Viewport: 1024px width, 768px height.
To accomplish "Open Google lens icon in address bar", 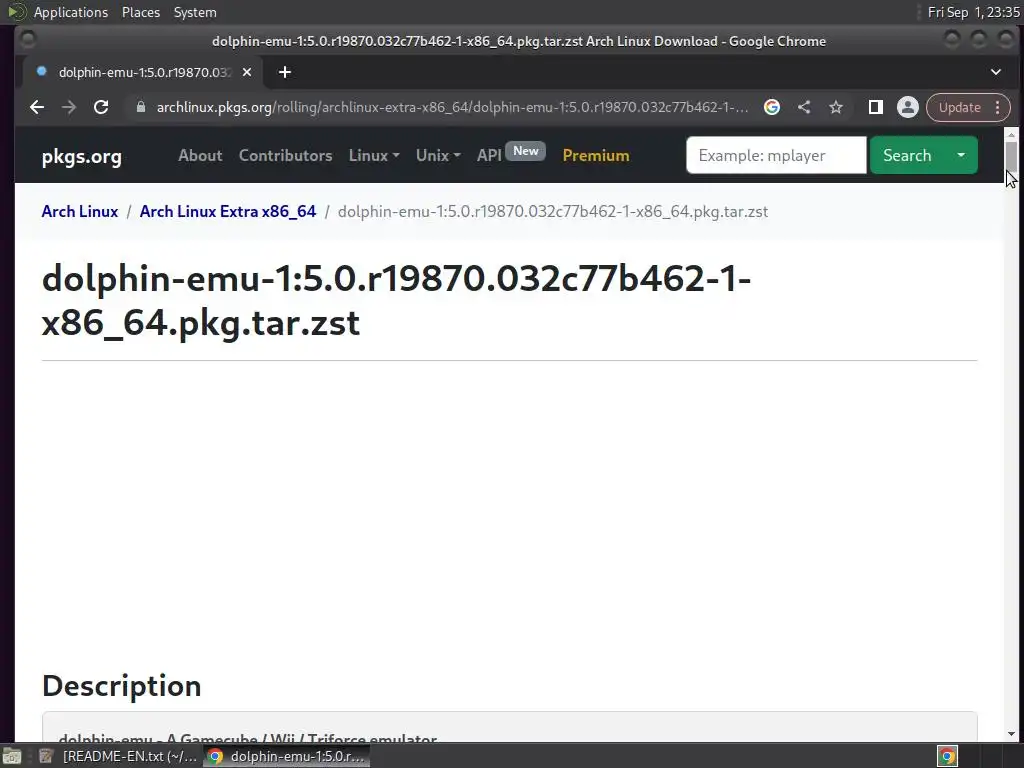I will (x=772, y=107).
